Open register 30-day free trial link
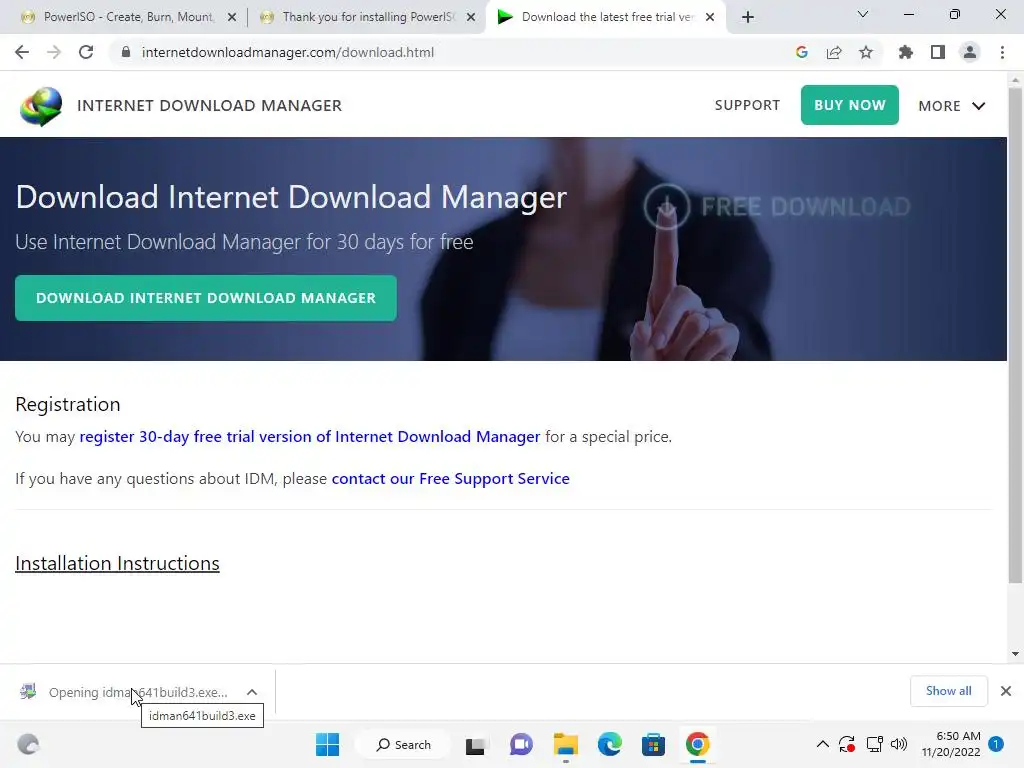Screen dimensions: 1024x768 310,436
